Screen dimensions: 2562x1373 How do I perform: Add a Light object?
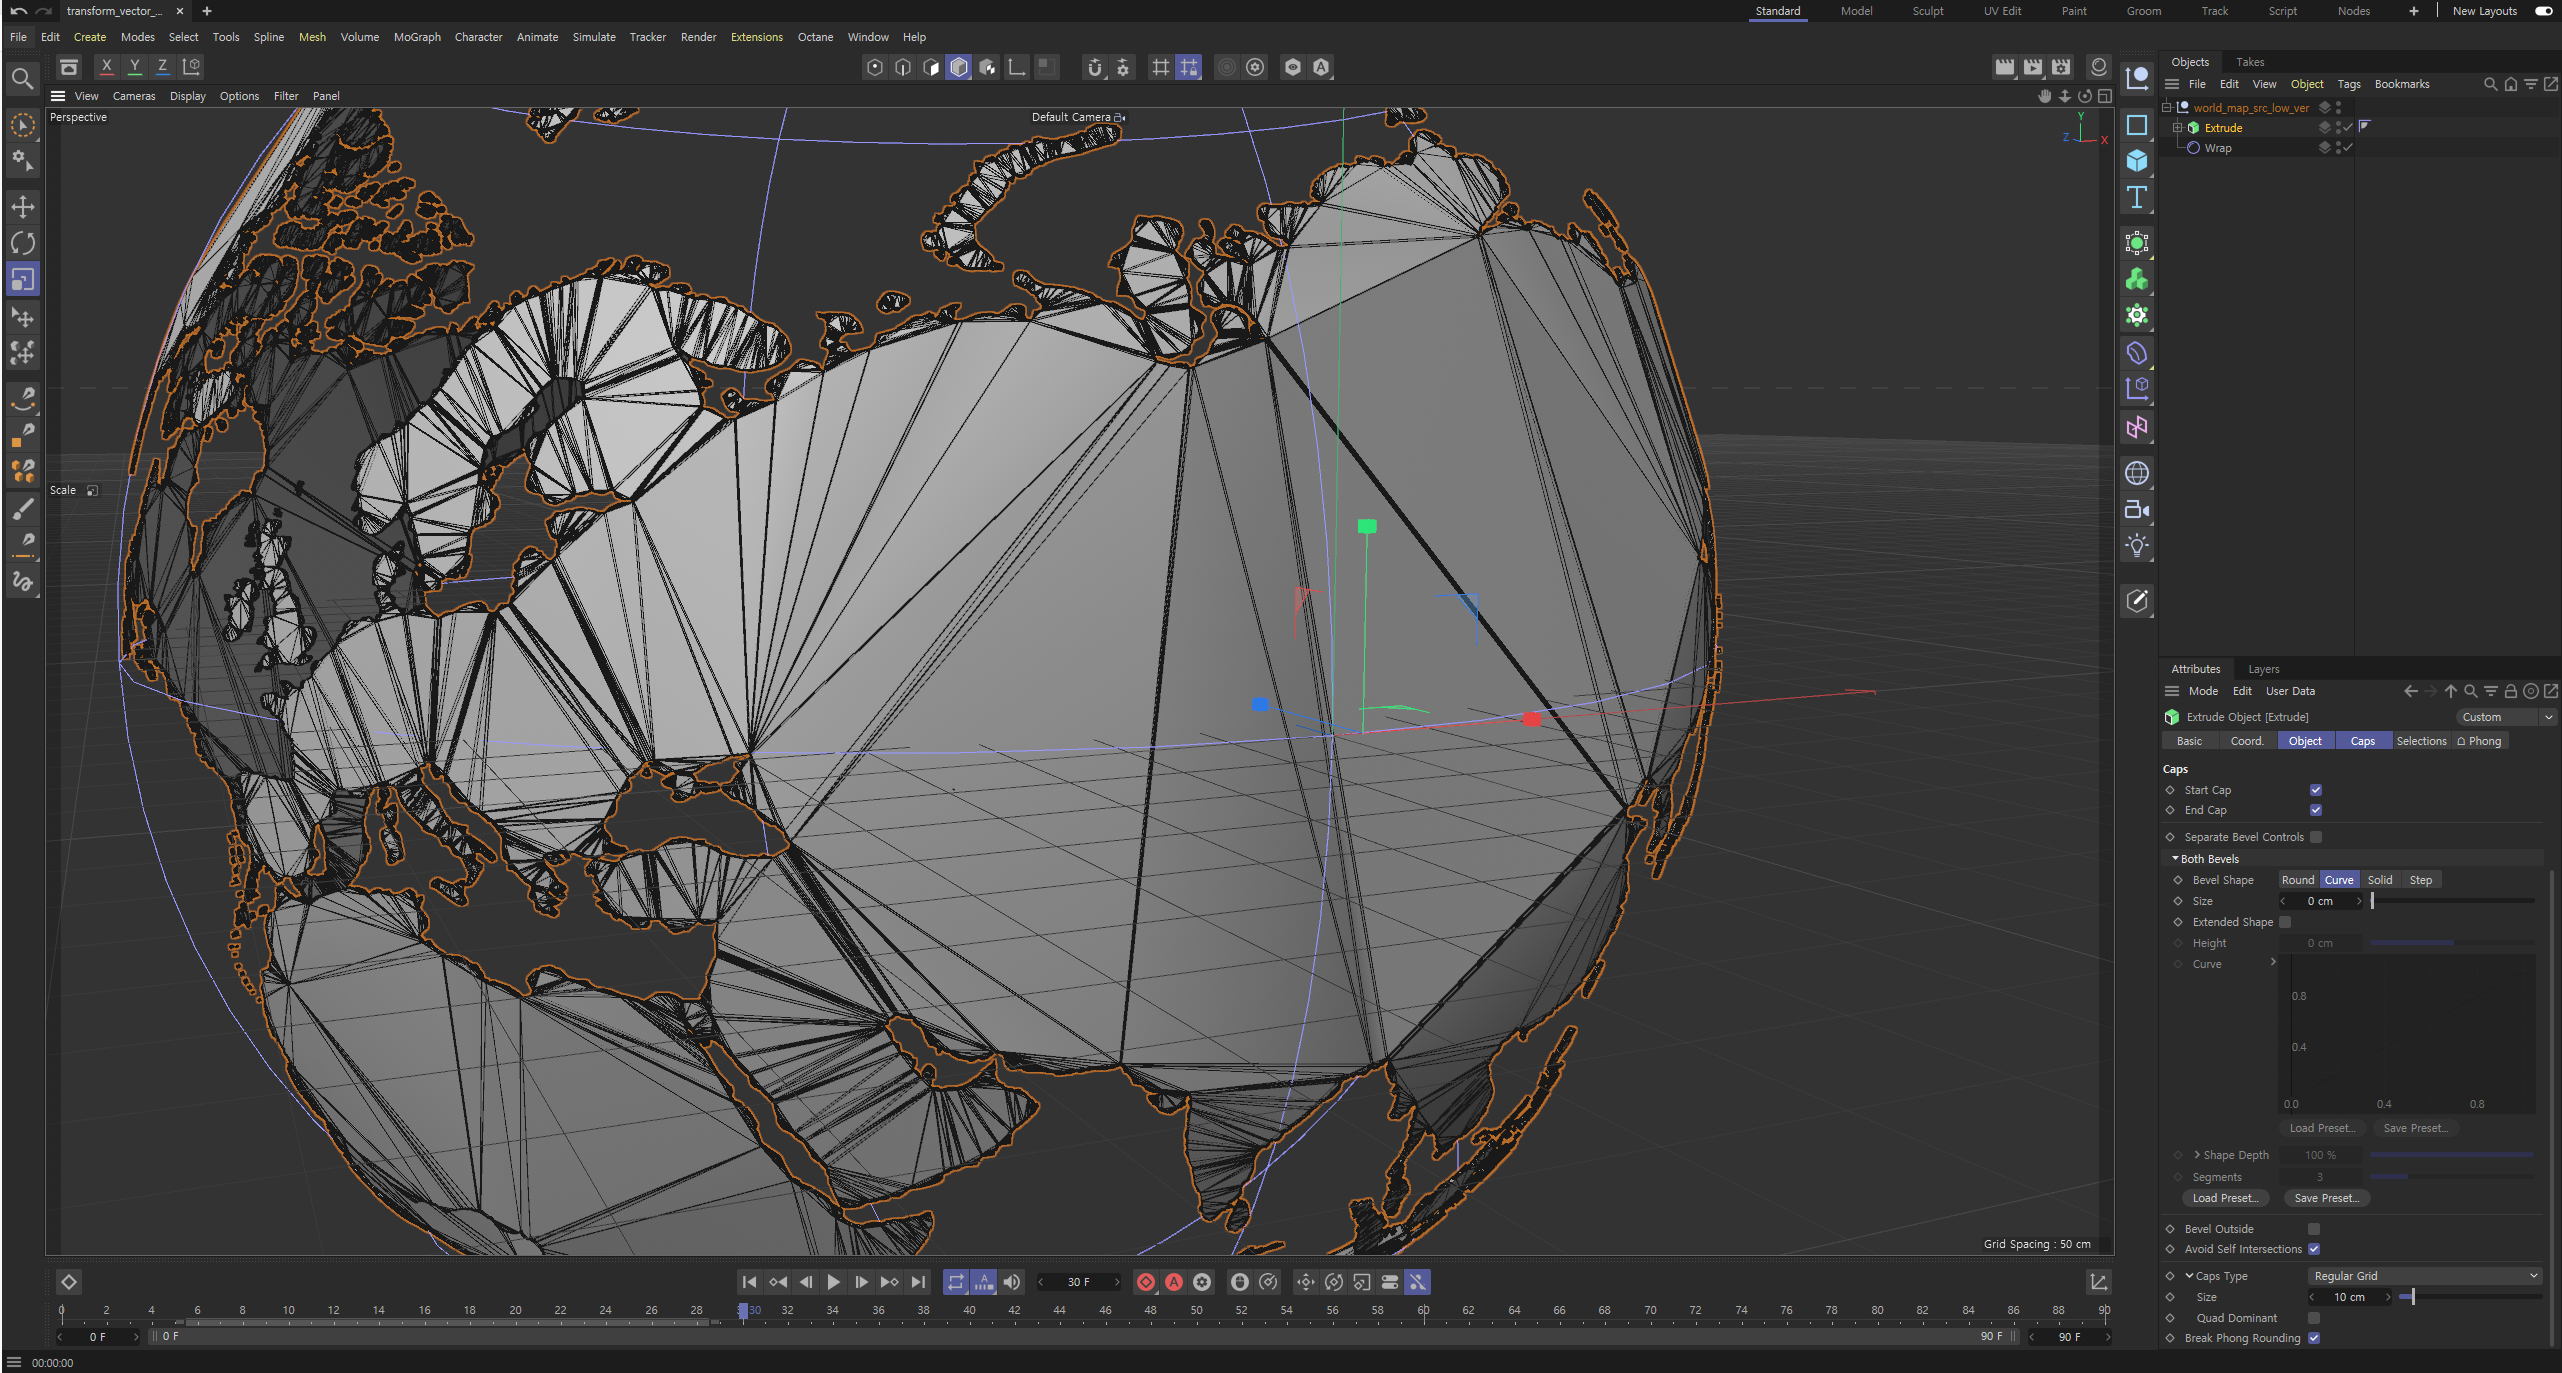pyautogui.click(x=2137, y=545)
